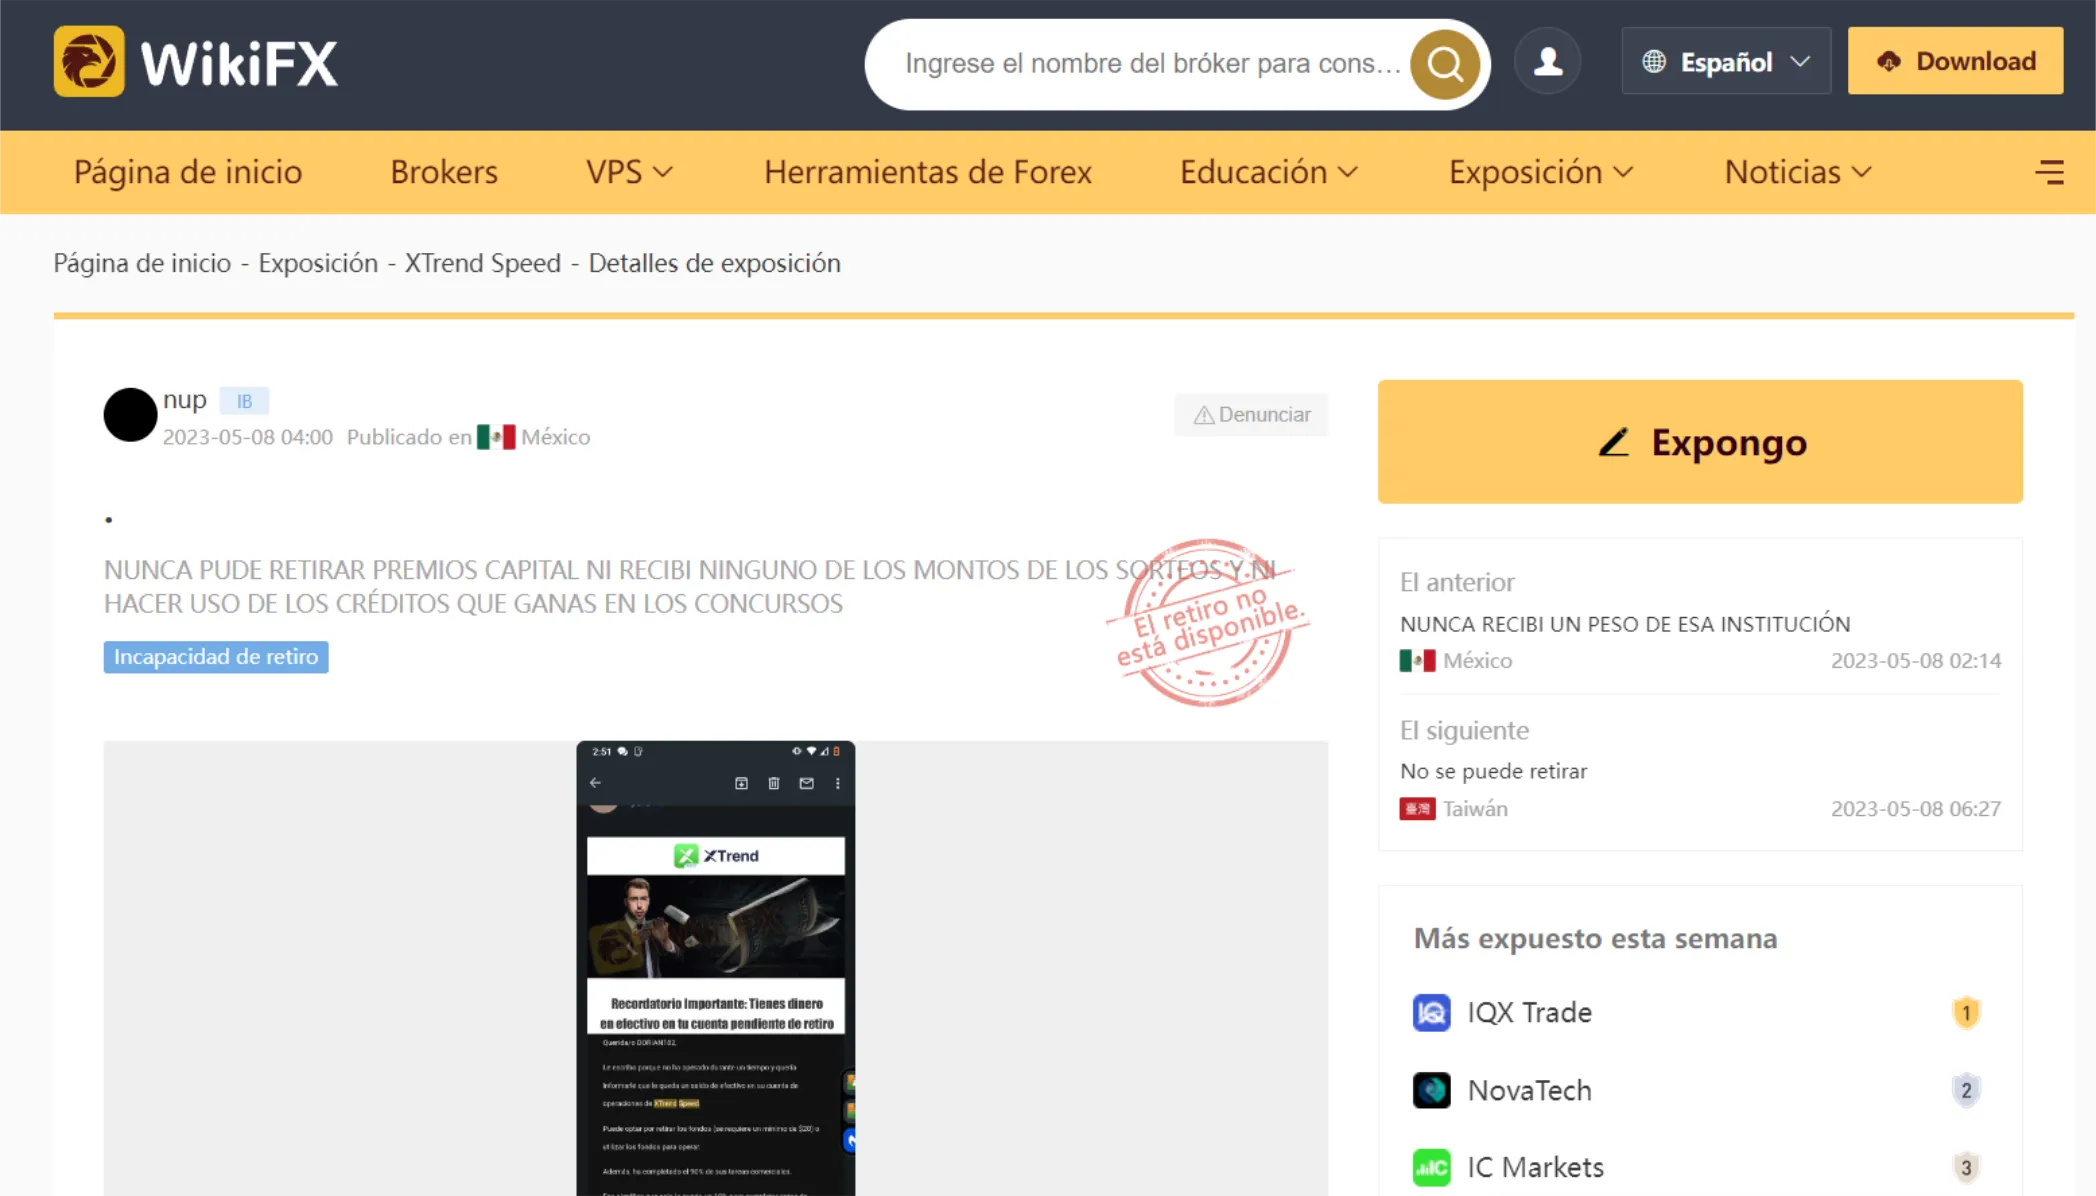Click the nup user avatar

tap(130, 415)
